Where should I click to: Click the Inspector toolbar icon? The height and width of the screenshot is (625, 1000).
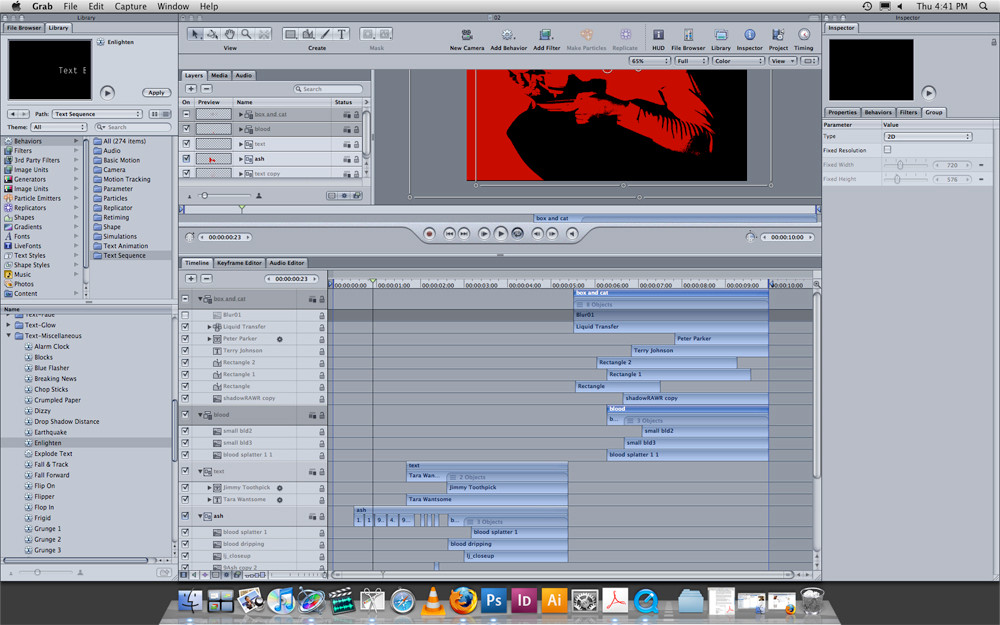coord(749,34)
